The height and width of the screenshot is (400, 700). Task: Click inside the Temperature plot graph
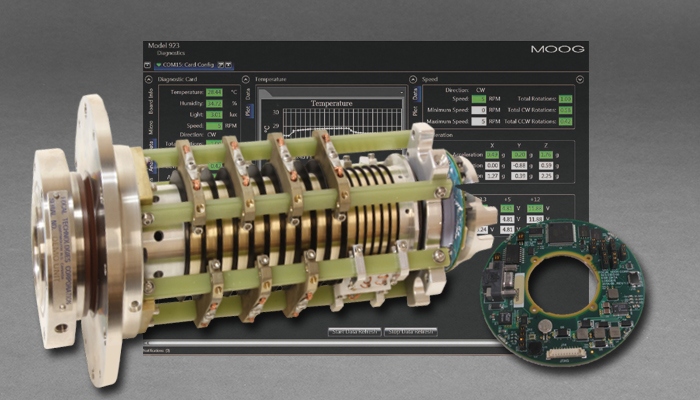330,125
